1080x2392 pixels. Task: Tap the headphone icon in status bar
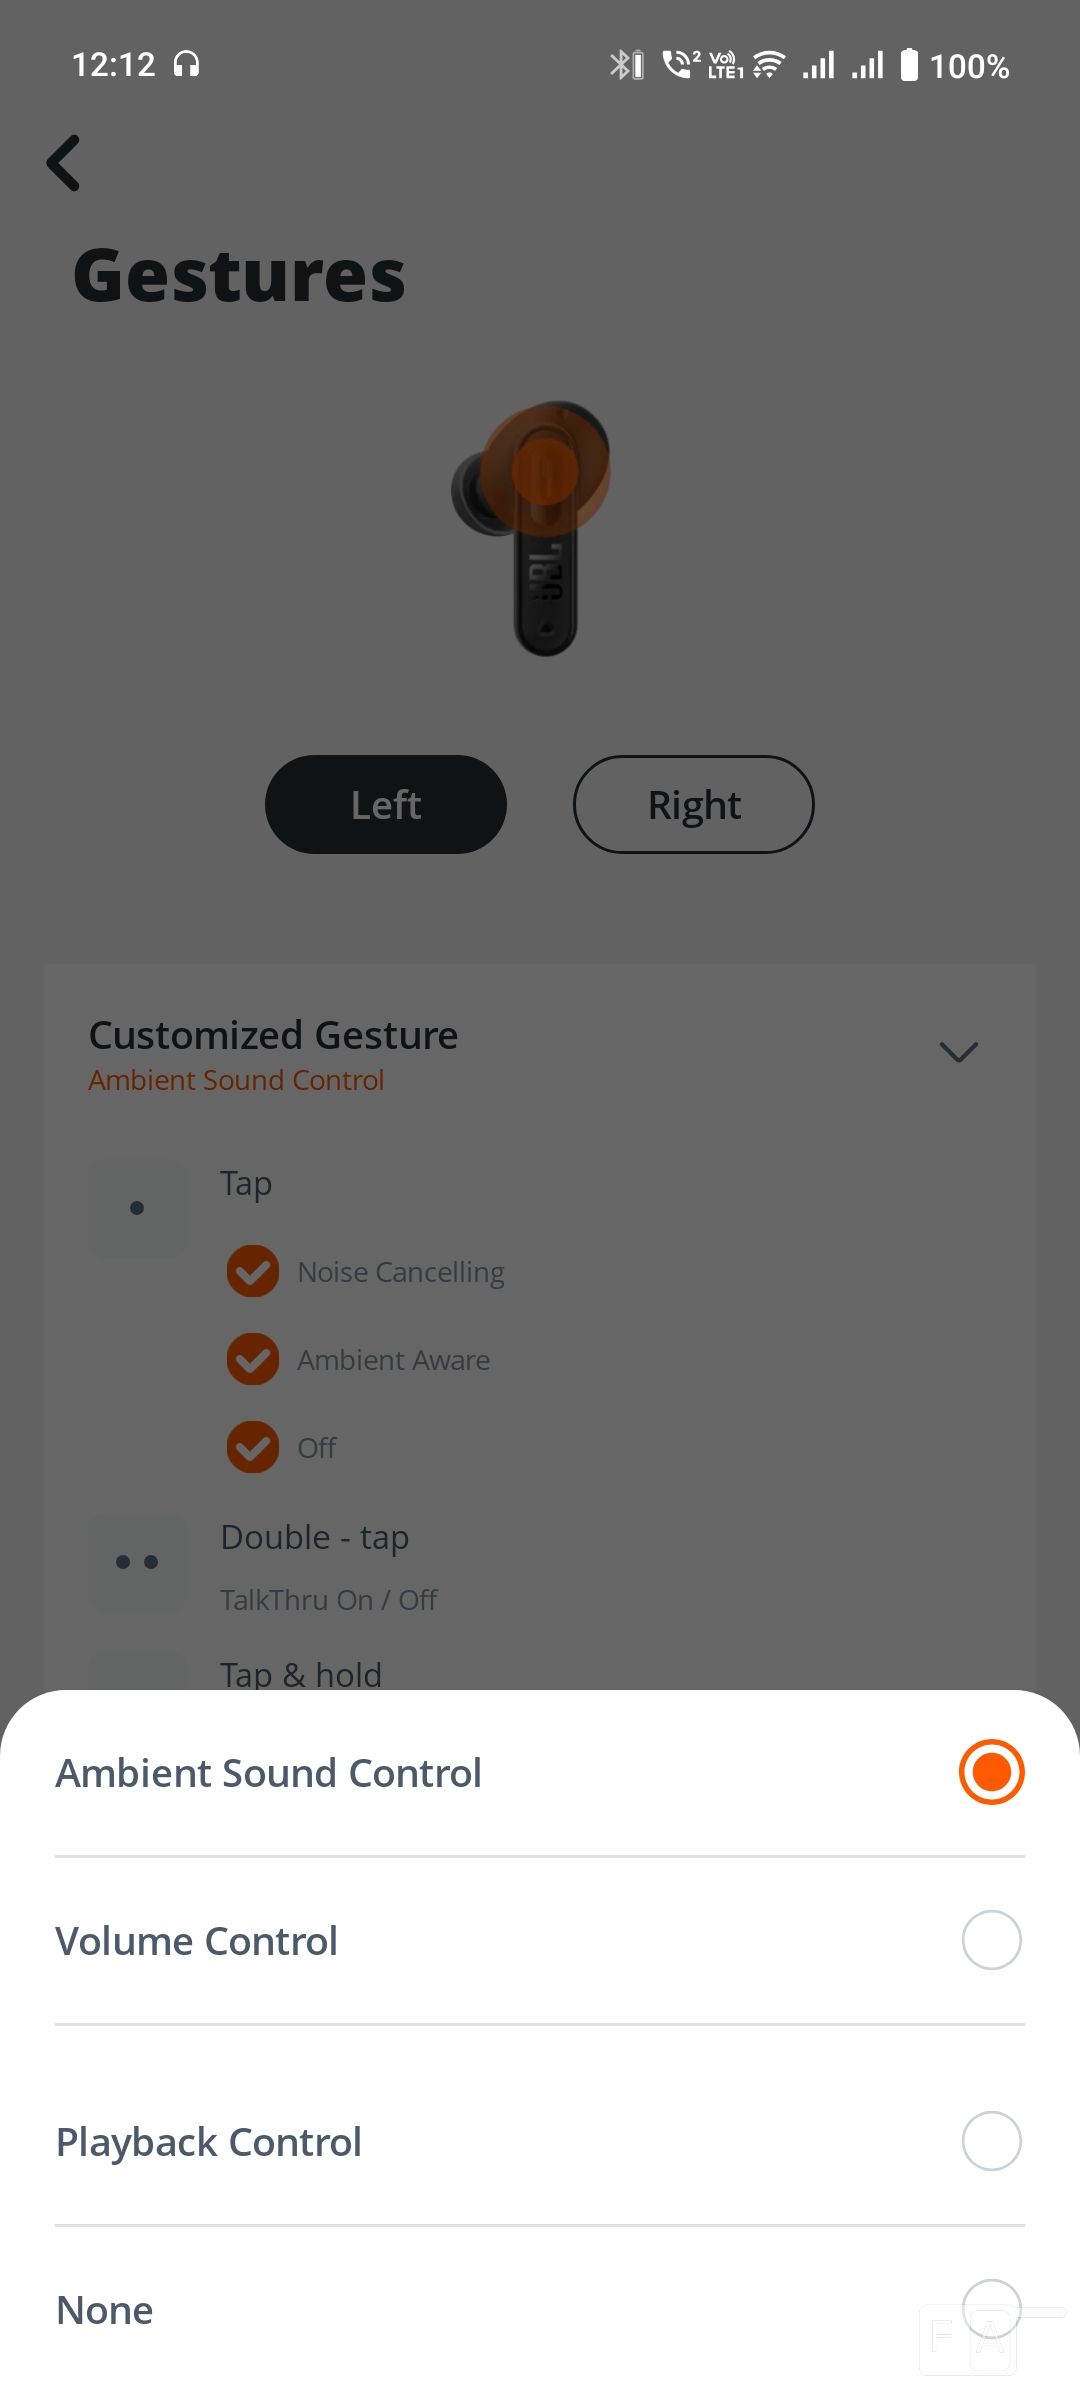click(186, 65)
